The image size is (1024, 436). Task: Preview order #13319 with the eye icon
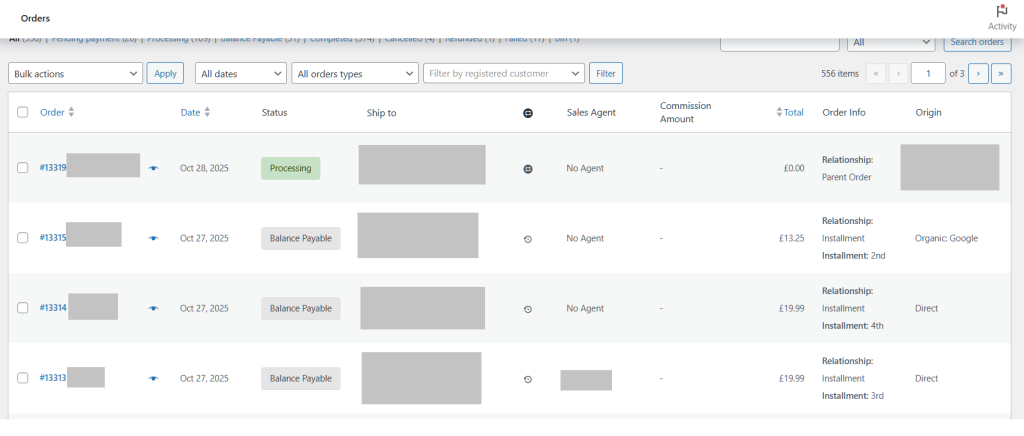point(153,168)
